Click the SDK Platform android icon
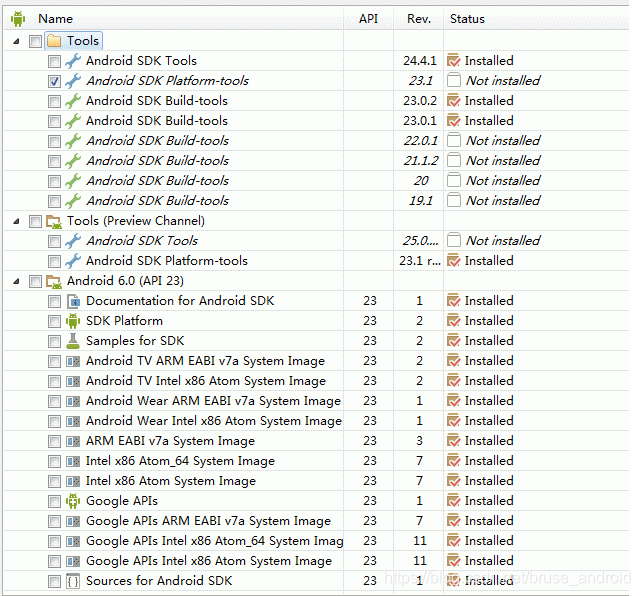640x596 pixels. coord(73,321)
